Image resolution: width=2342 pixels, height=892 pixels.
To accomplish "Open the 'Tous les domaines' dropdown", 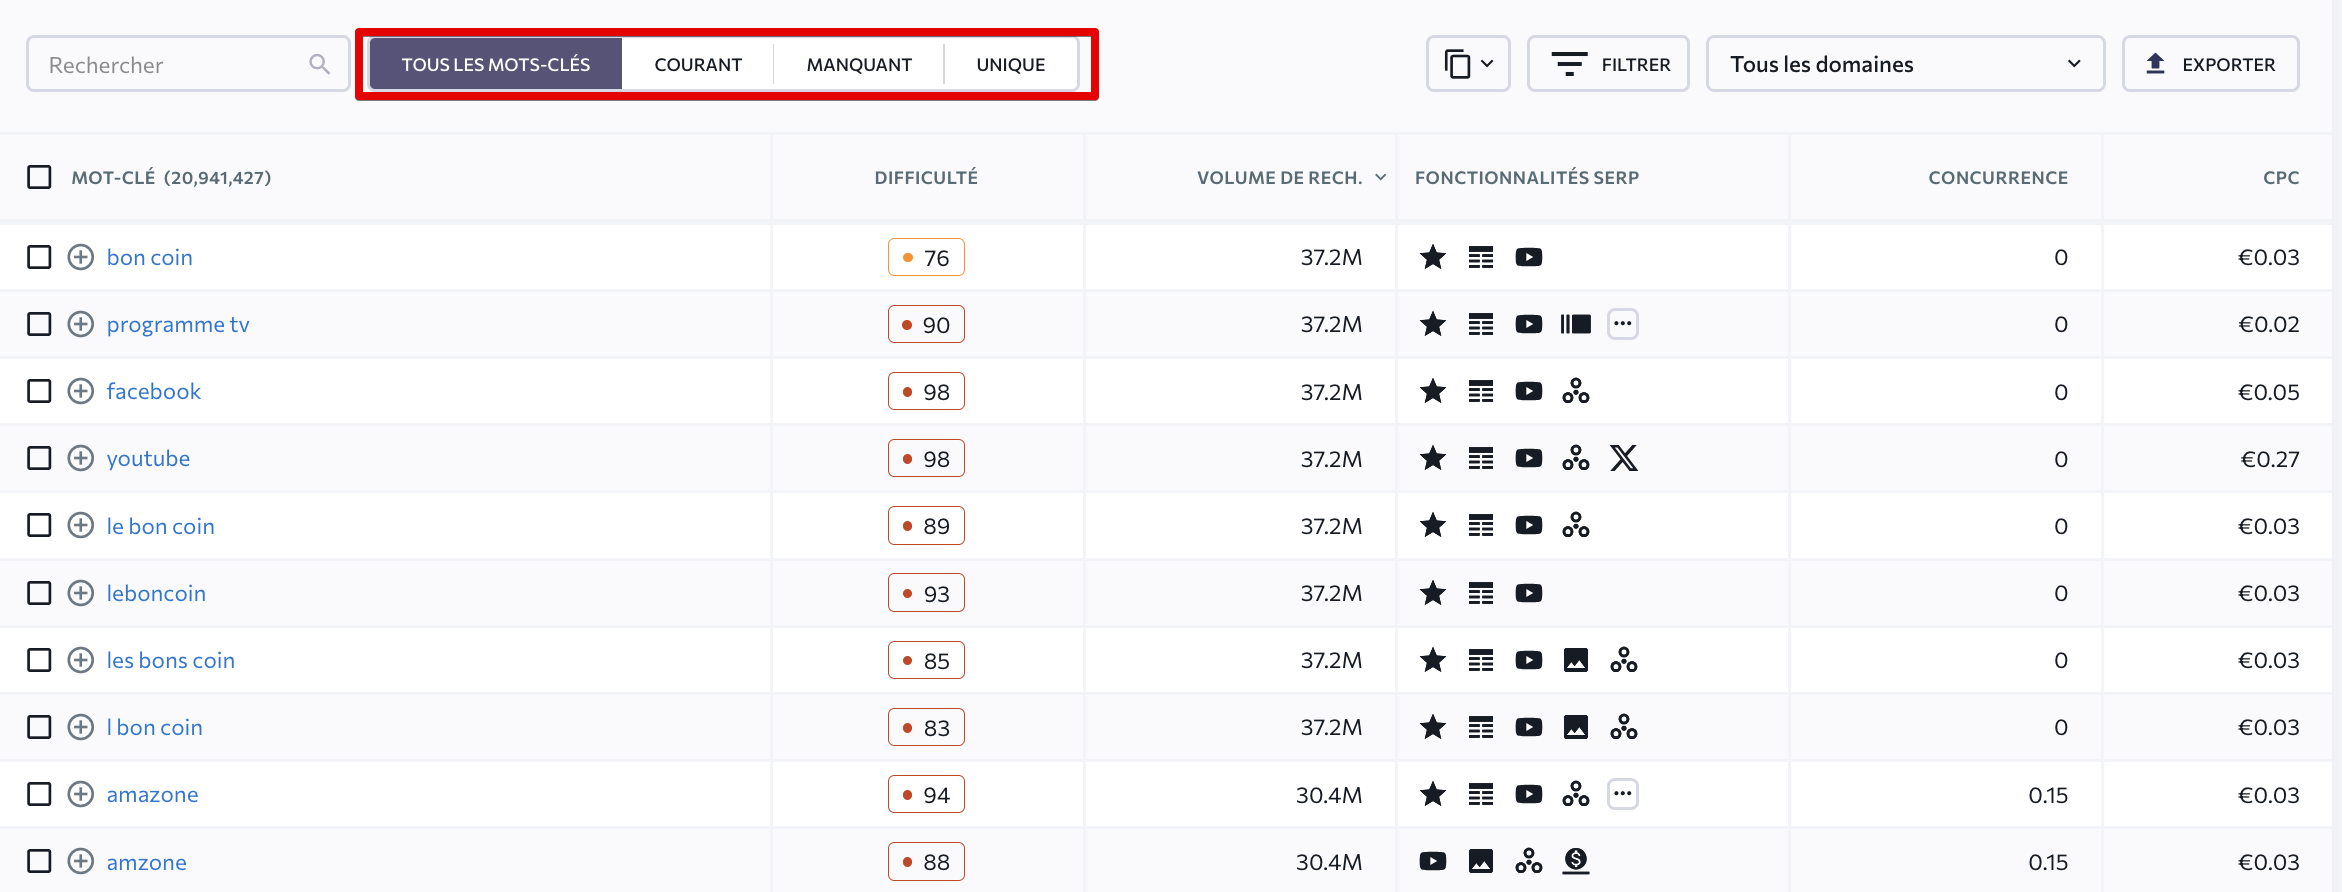I will 1905,64.
